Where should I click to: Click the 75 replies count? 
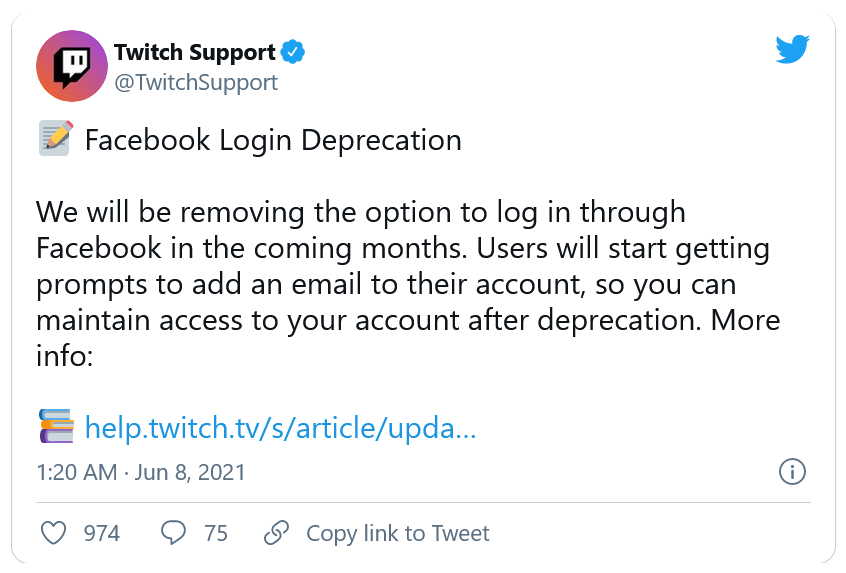coord(216,533)
